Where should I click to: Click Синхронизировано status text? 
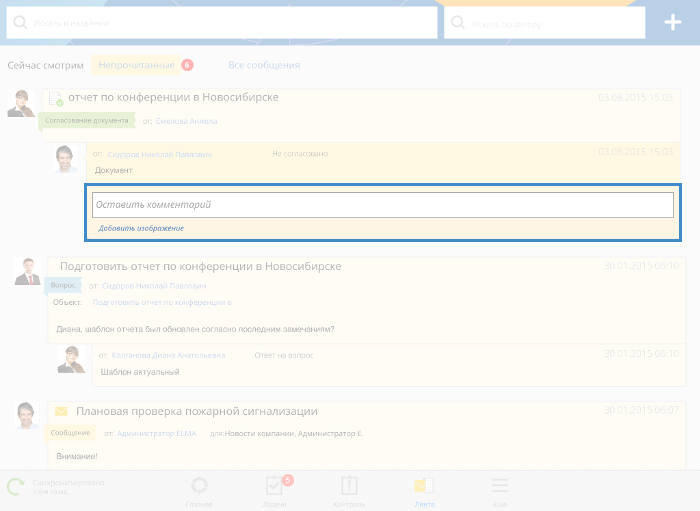coord(68,483)
